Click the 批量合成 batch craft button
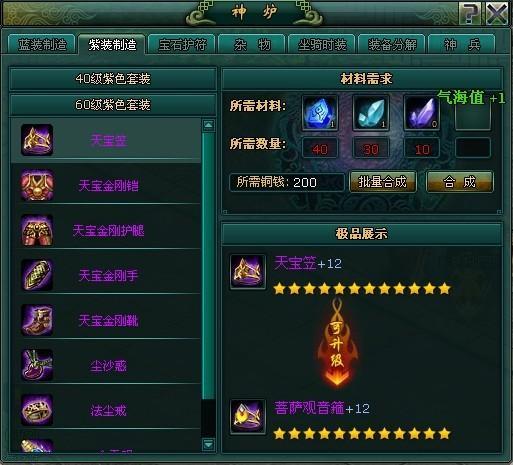This screenshot has height=465, width=513. click(383, 182)
